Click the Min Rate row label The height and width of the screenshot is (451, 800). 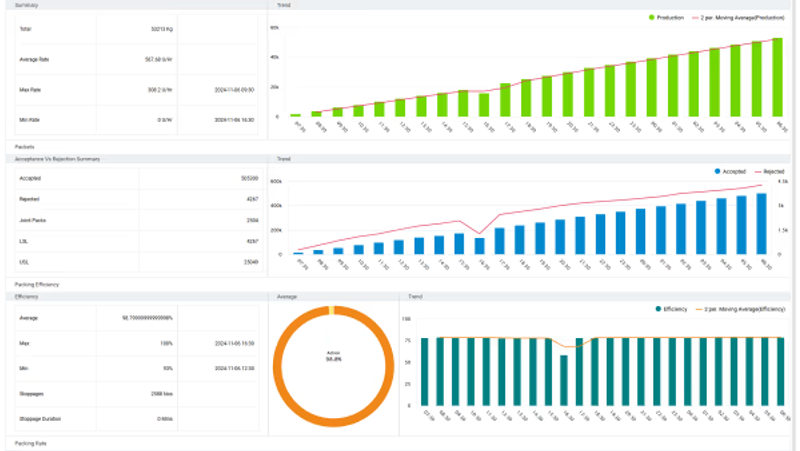(30, 120)
